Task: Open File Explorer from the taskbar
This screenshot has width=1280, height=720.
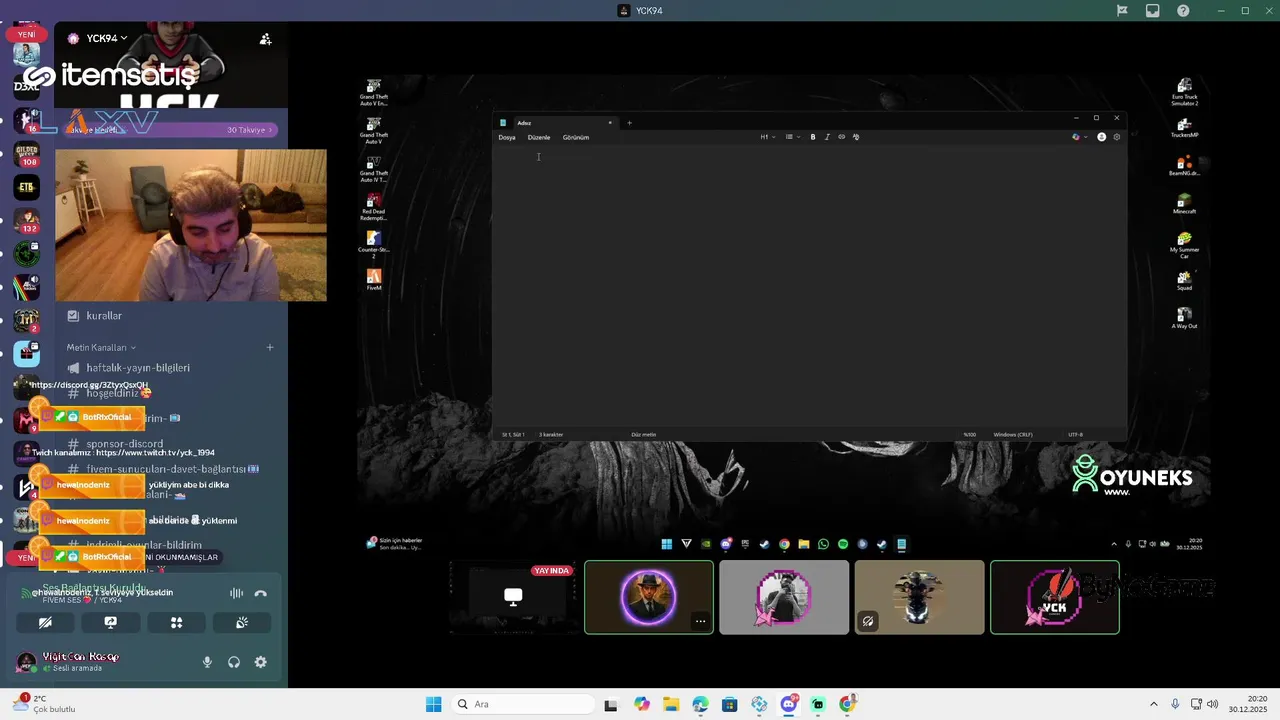Action: pos(671,704)
